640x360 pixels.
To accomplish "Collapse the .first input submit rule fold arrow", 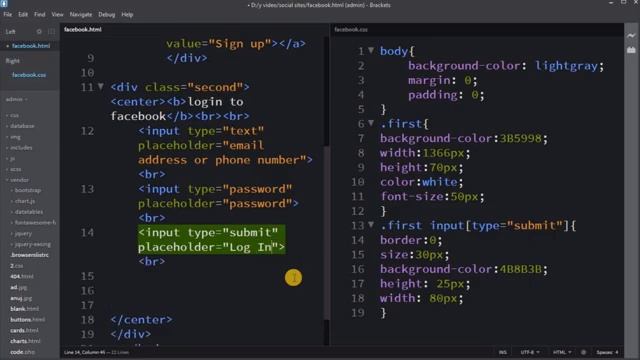I will click(x=371, y=224).
